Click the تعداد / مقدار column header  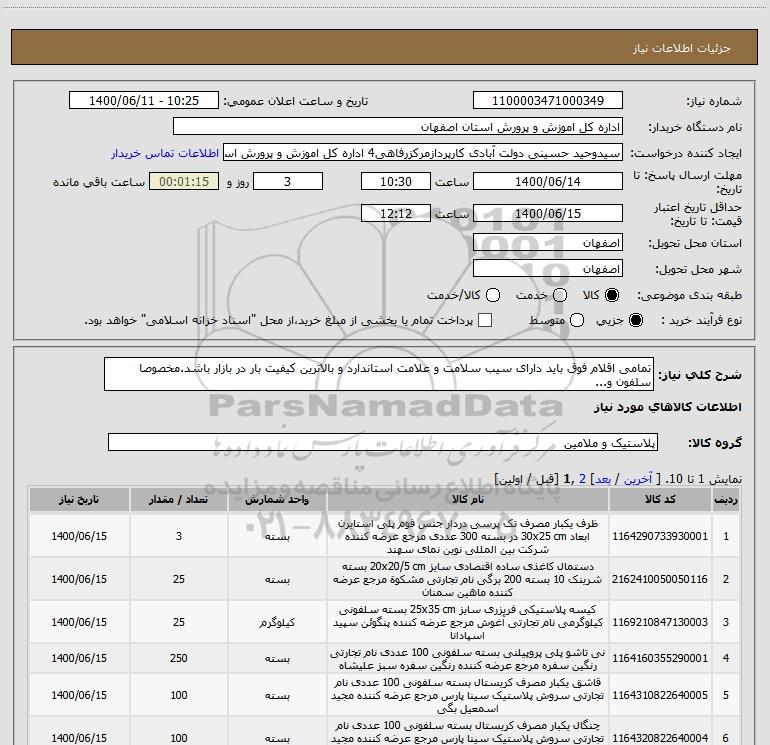point(178,499)
